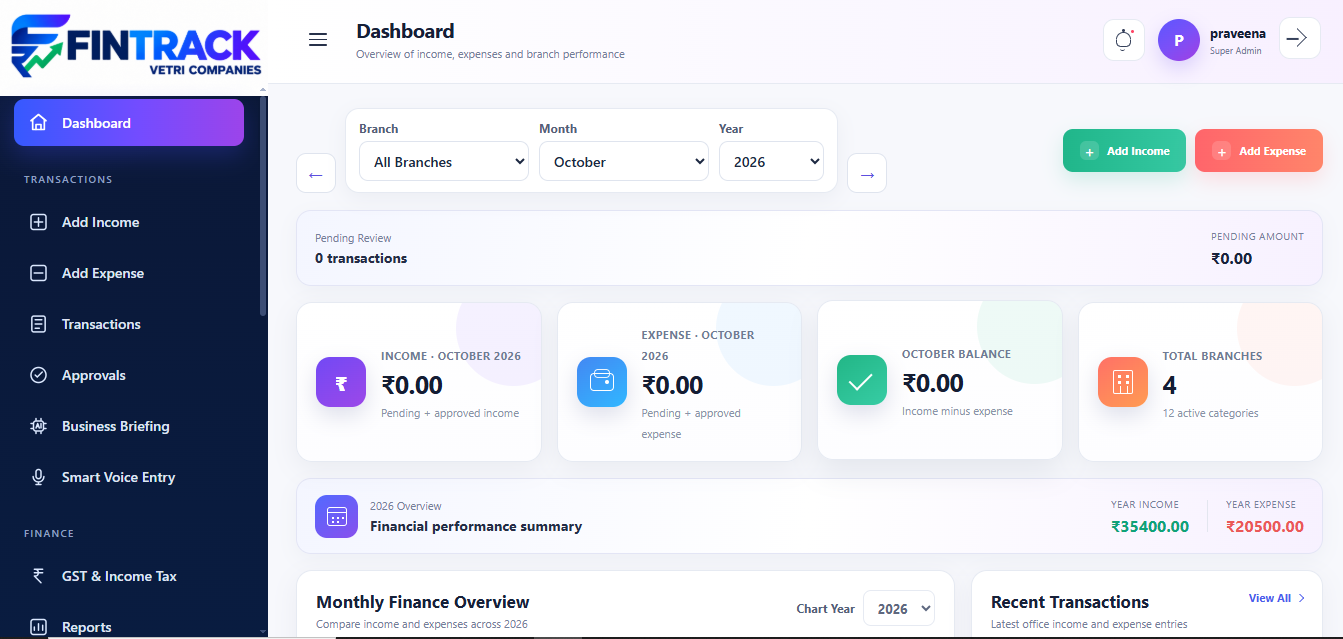1343x639 pixels.
Task: Click the blue wallet expense icon
Action: tap(602, 382)
